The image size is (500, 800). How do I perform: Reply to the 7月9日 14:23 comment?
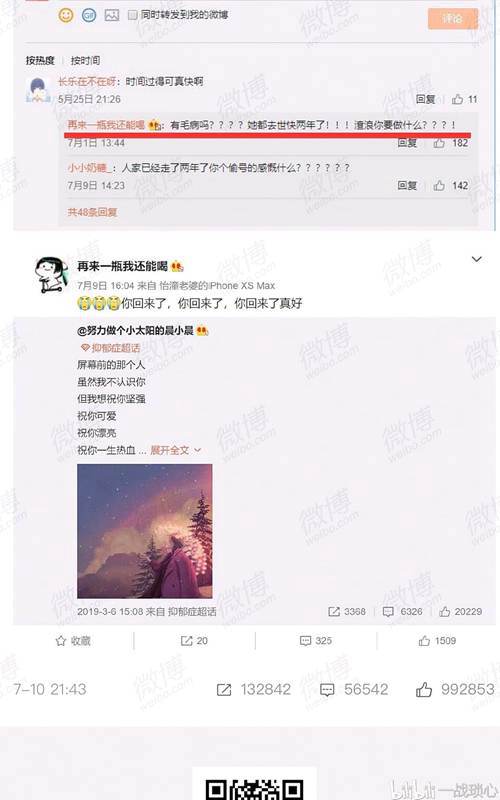[x=407, y=185]
